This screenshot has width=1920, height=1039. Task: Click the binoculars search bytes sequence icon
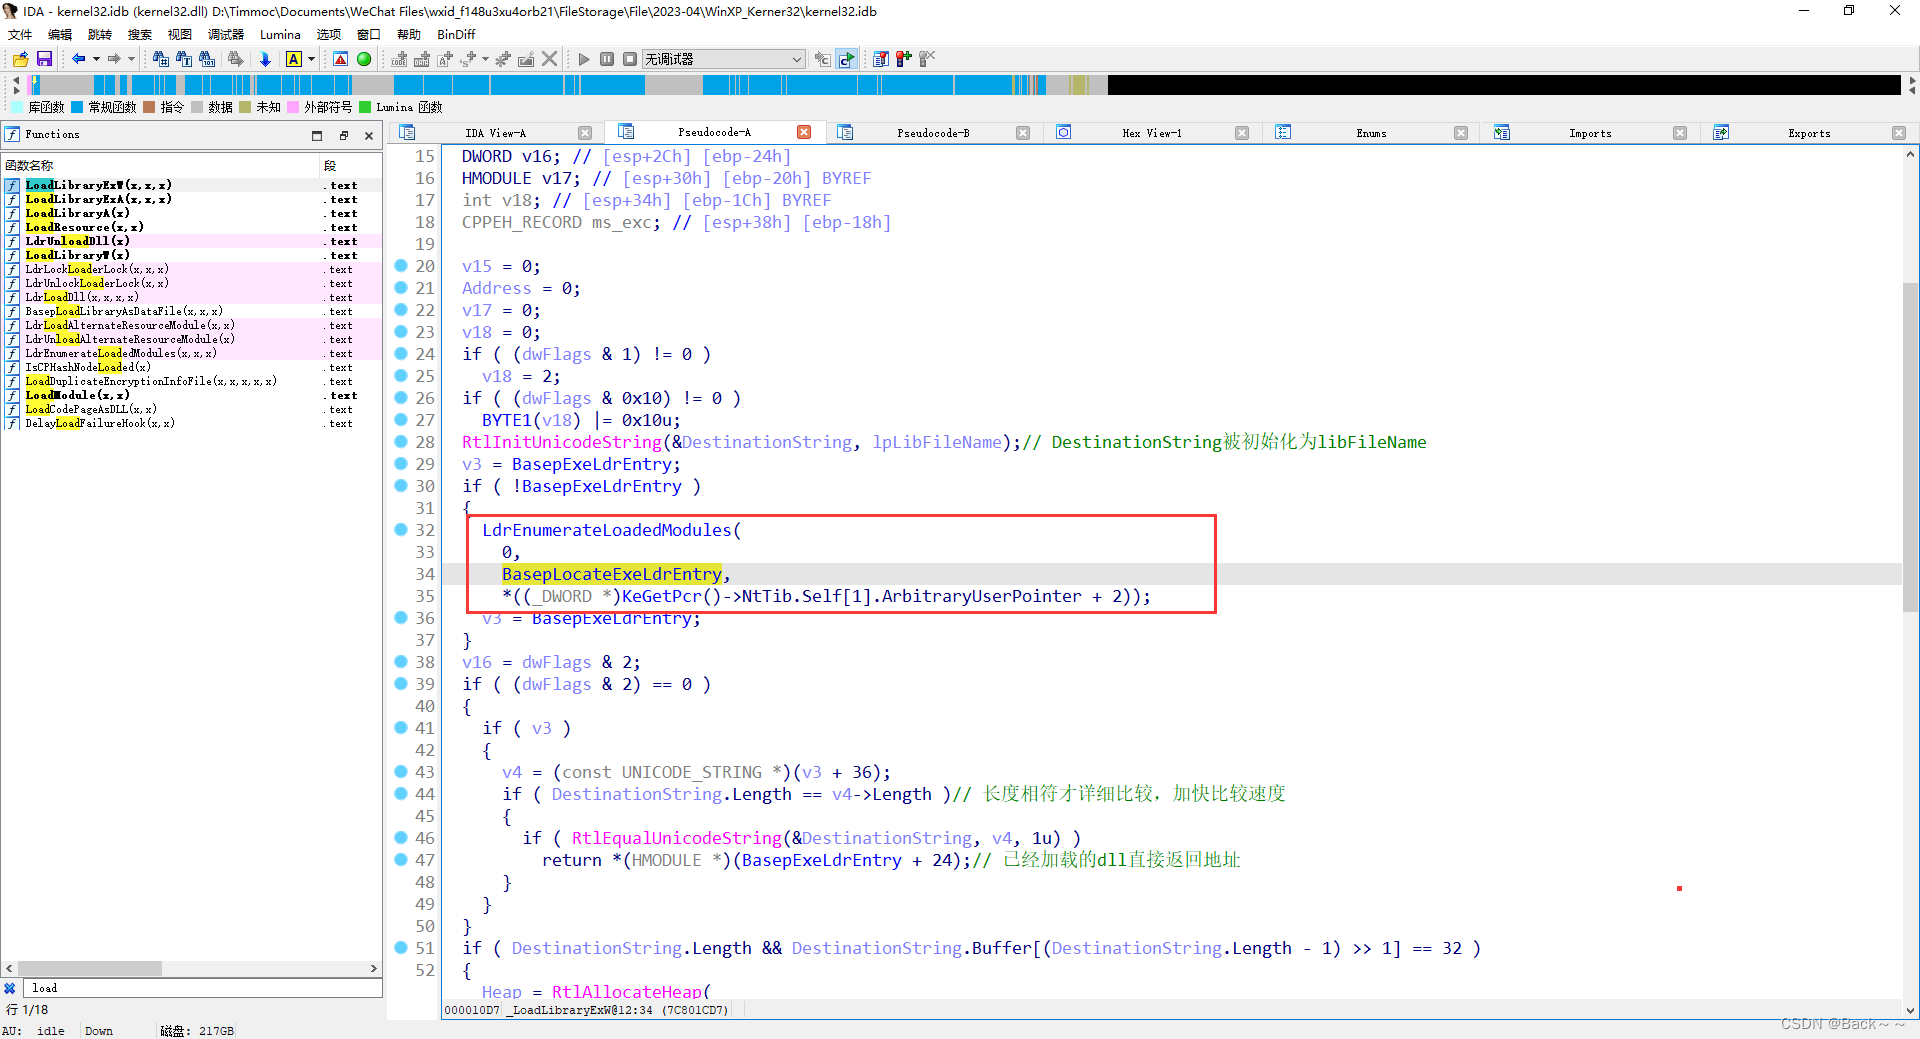tap(208, 59)
